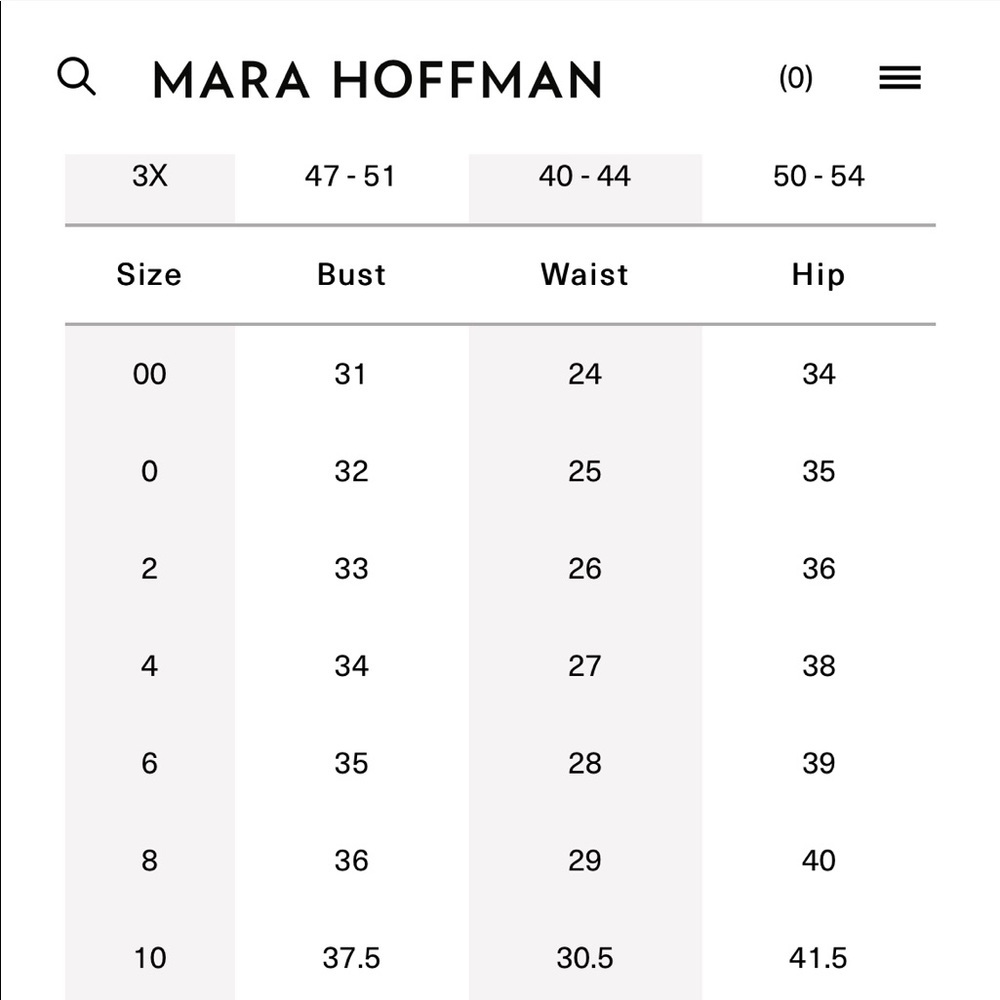This screenshot has width=1000, height=1000.
Task: Select the 3X size row
Action: coord(150,176)
